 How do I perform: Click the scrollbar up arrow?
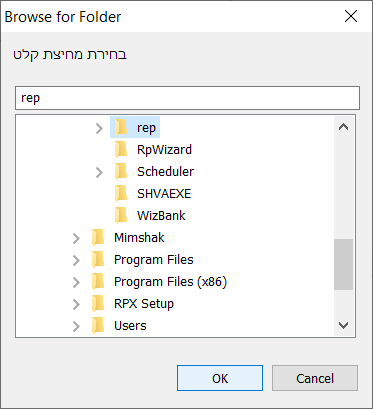point(344,127)
